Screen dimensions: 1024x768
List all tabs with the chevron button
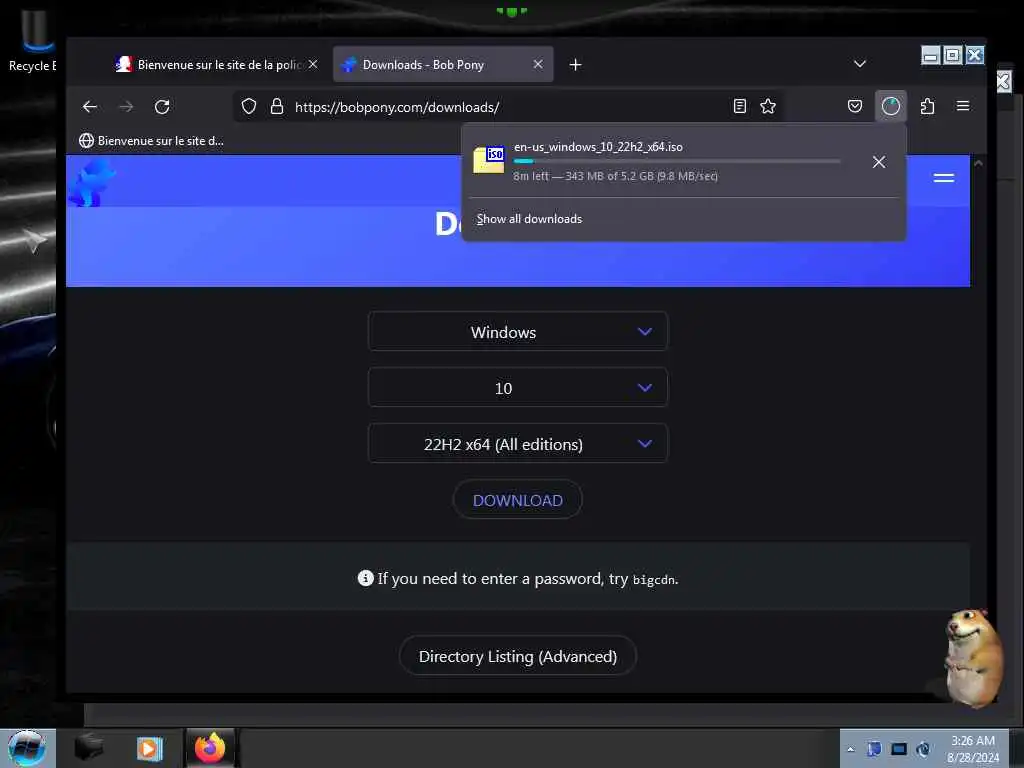click(x=860, y=64)
